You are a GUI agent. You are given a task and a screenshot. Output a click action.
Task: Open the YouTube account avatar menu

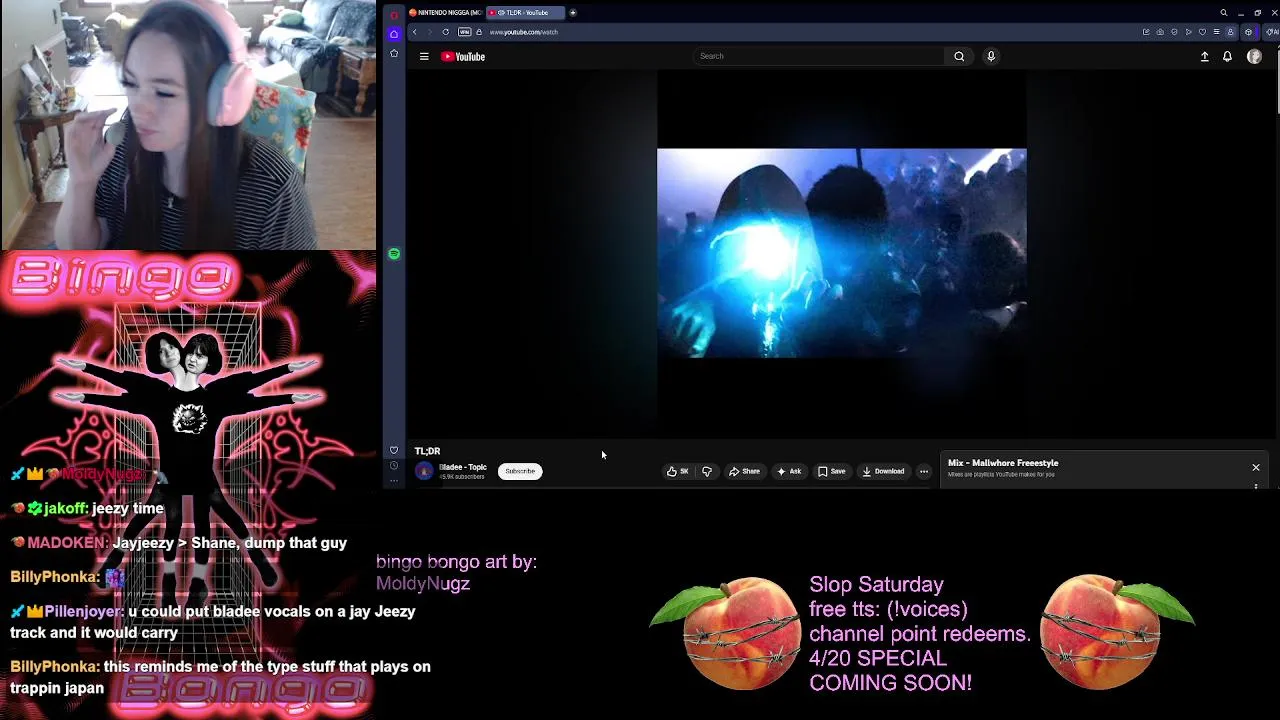tap(1254, 57)
